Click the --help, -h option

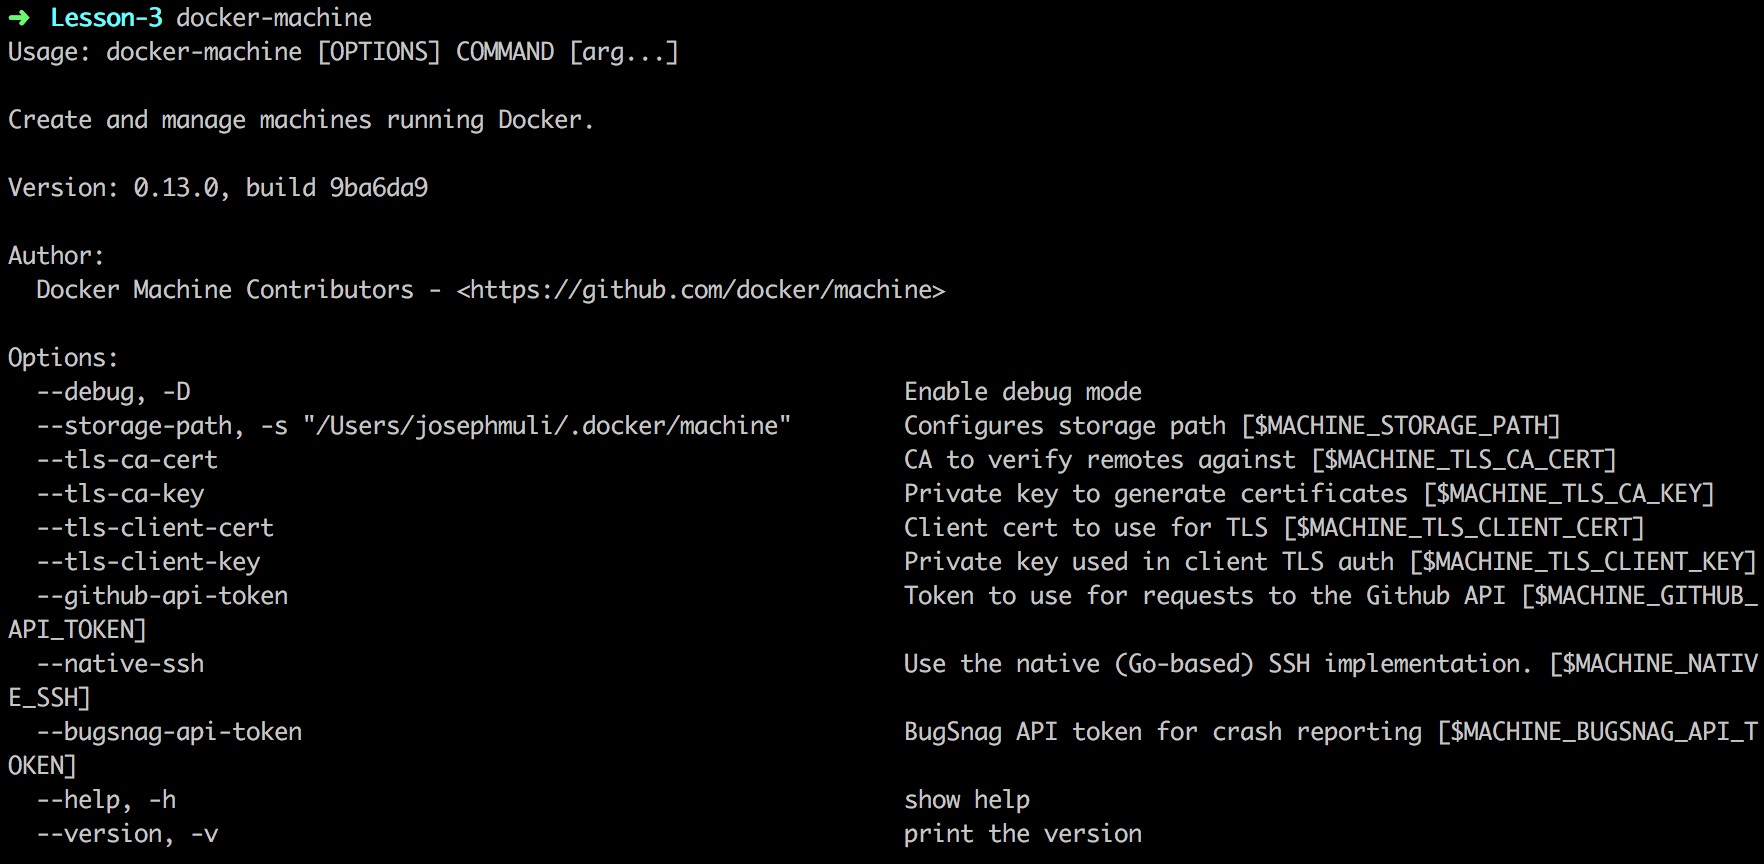coord(106,800)
